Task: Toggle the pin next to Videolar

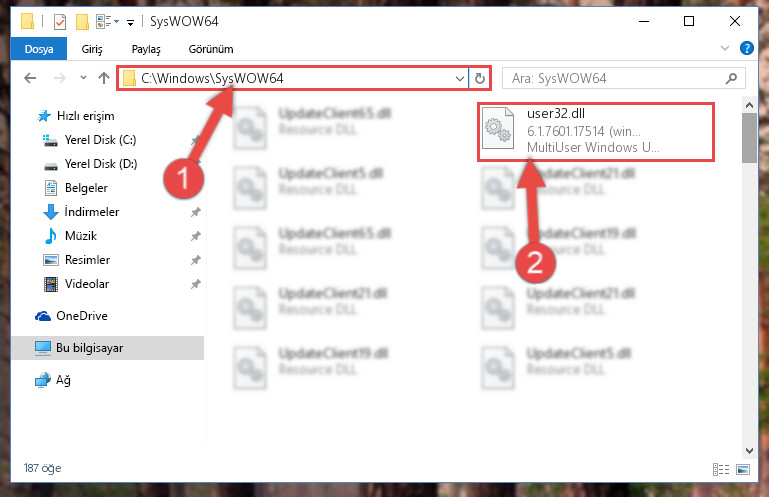Action: point(196,284)
